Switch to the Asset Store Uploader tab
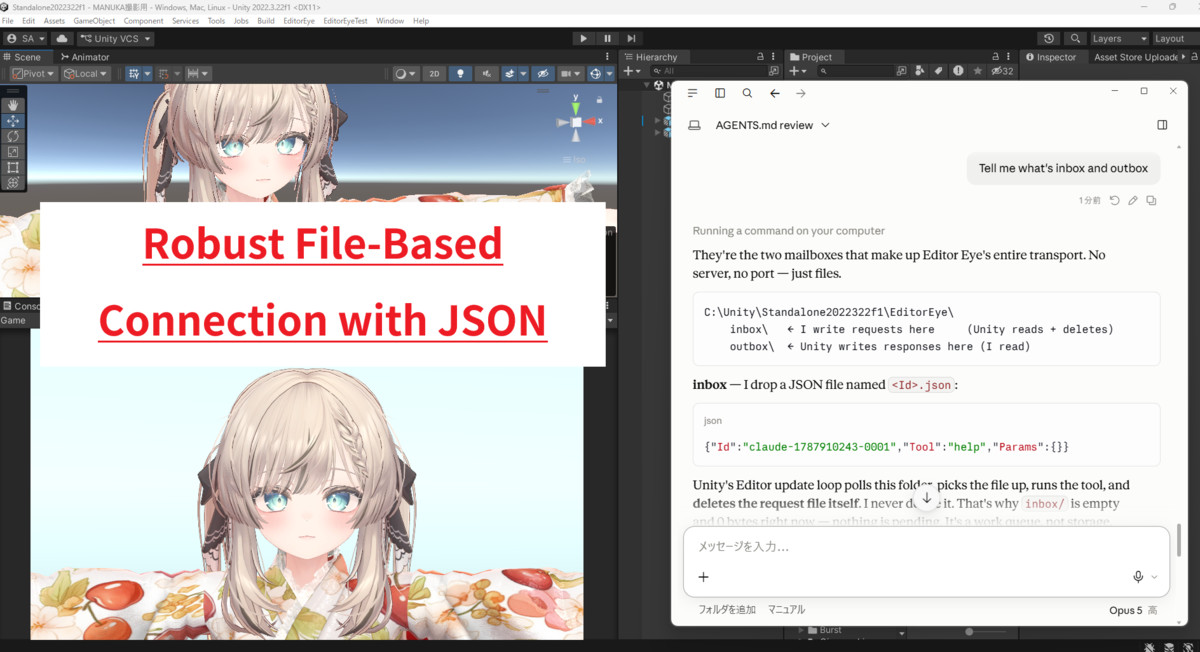Viewport: 1200px width, 652px height. pyautogui.click(x=1137, y=57)
